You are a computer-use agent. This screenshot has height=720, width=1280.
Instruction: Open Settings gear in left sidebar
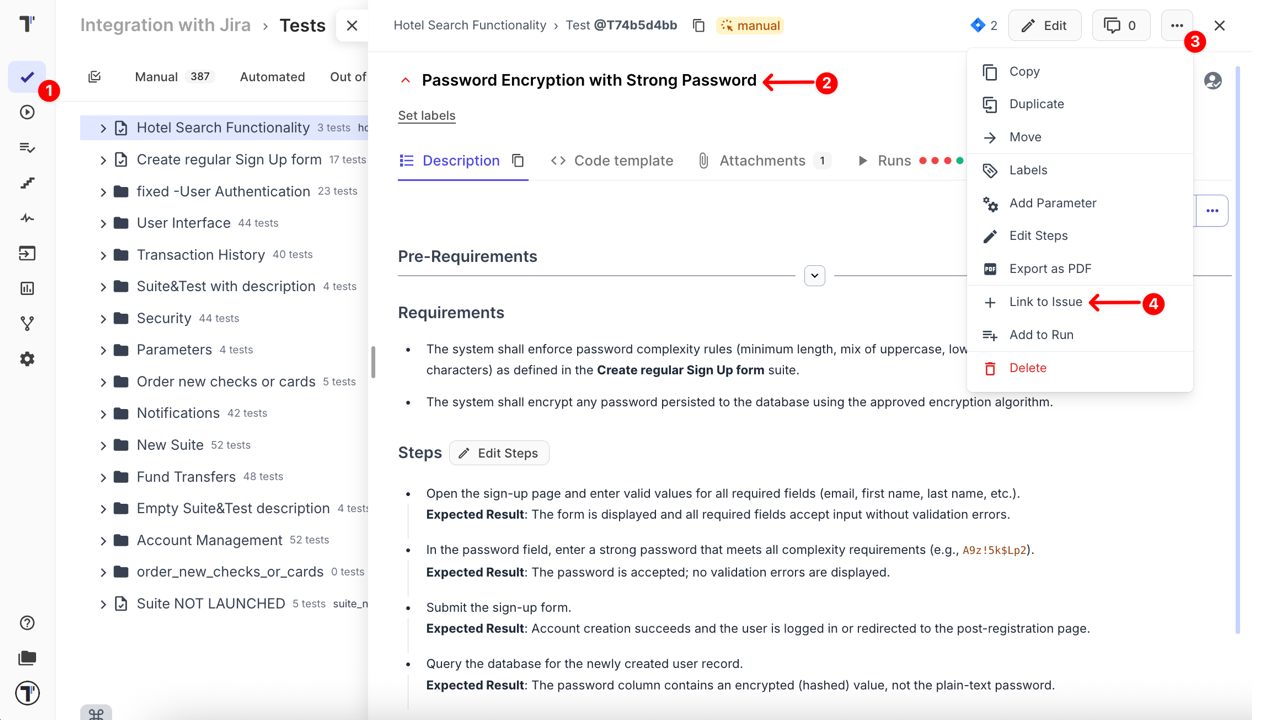click(27, 359)
